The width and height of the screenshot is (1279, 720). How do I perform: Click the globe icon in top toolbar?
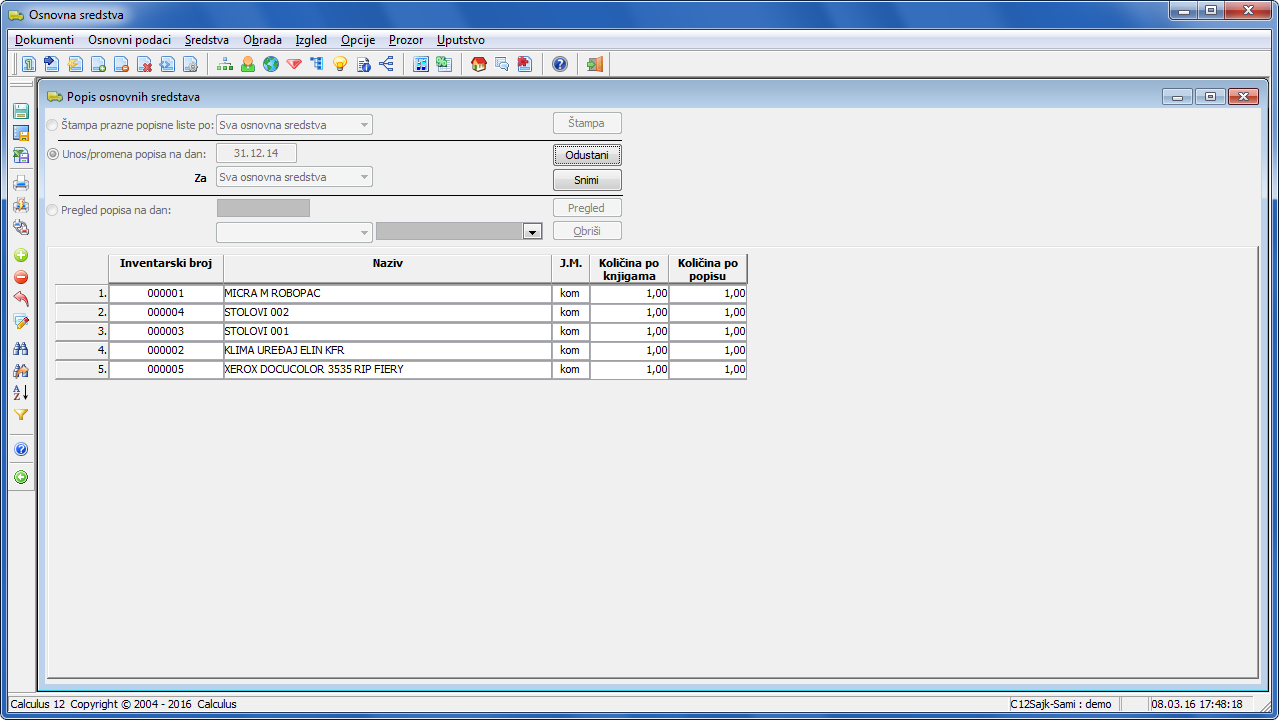(271, 65)
